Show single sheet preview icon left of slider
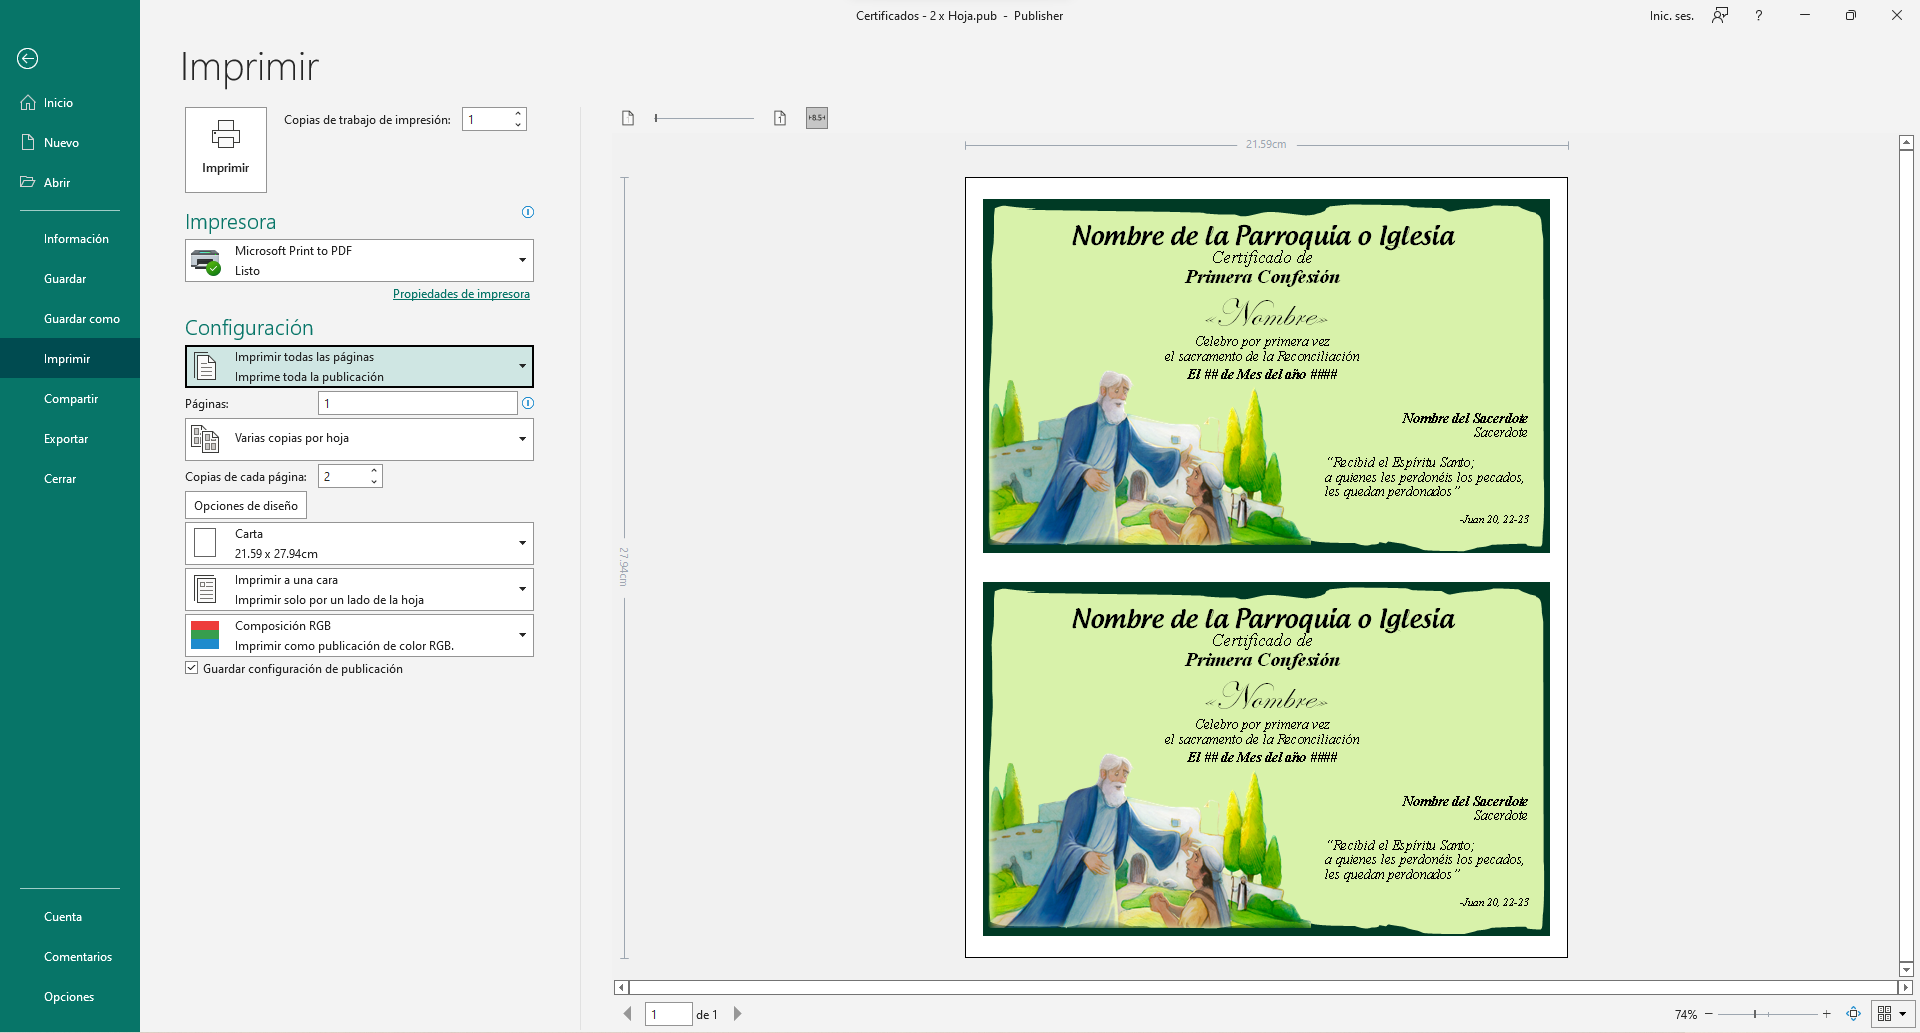1920x1033 pixels. pos(628,119)
